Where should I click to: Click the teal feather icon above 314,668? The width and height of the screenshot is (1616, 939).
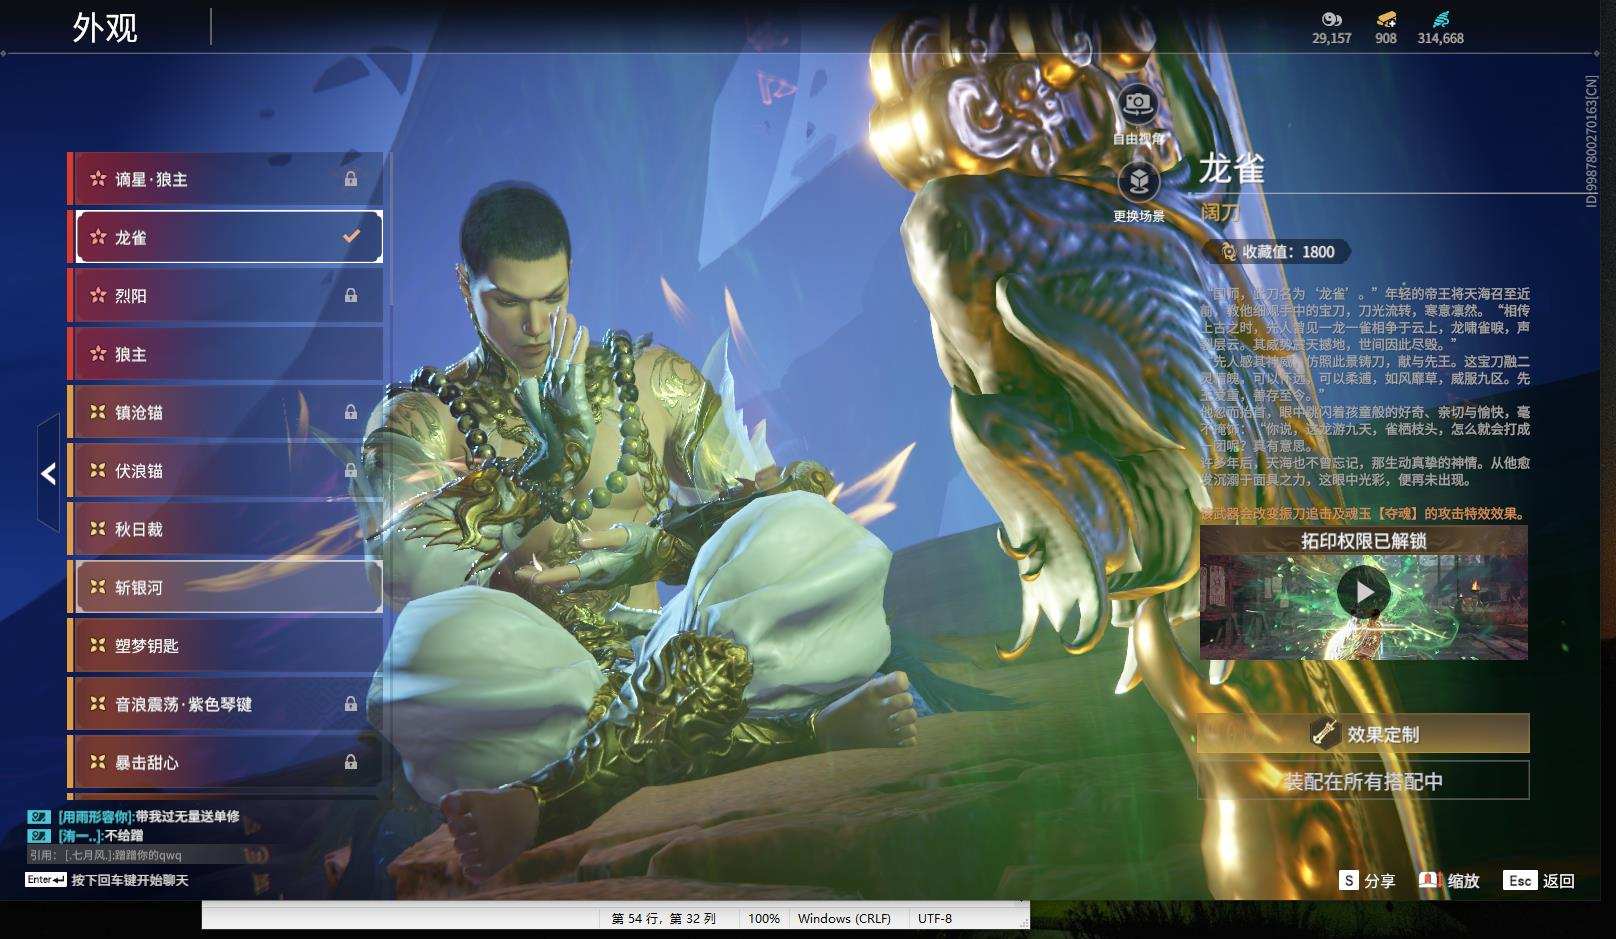tap(1440, 19)
